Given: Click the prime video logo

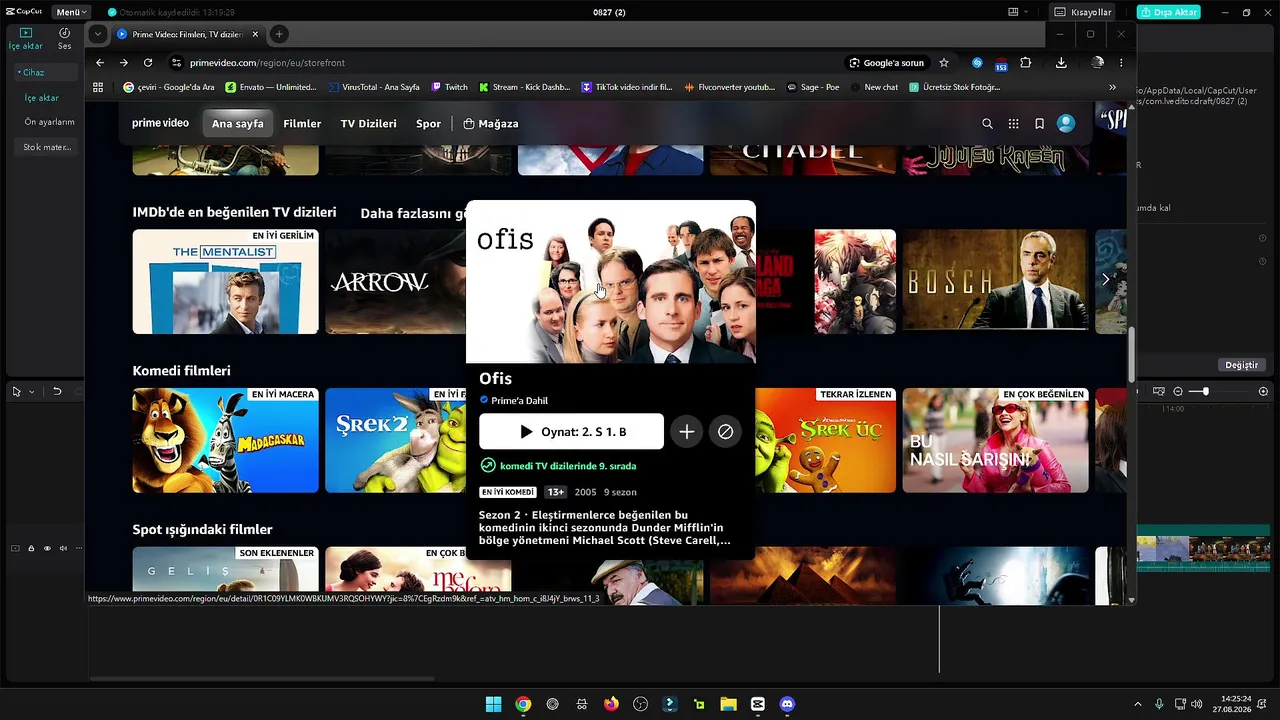Looking at the screenshot, I should pos(160,123).
